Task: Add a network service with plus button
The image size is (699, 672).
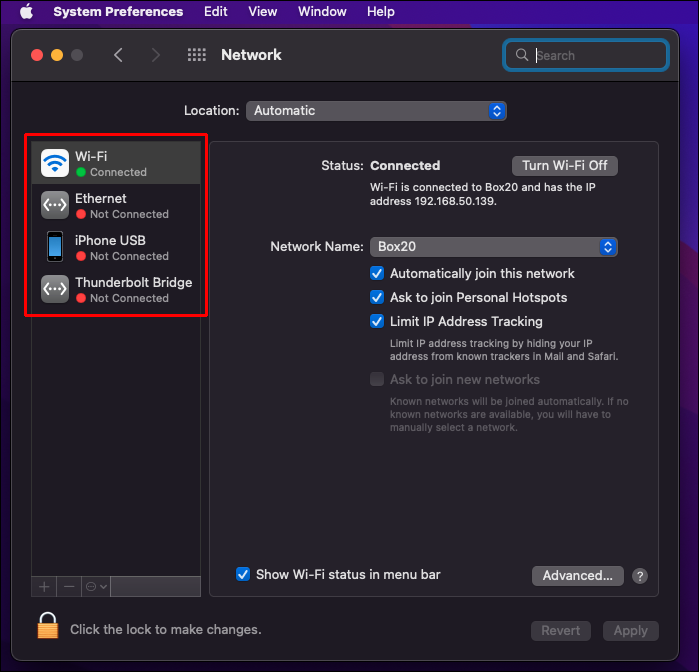Action: 44,586
